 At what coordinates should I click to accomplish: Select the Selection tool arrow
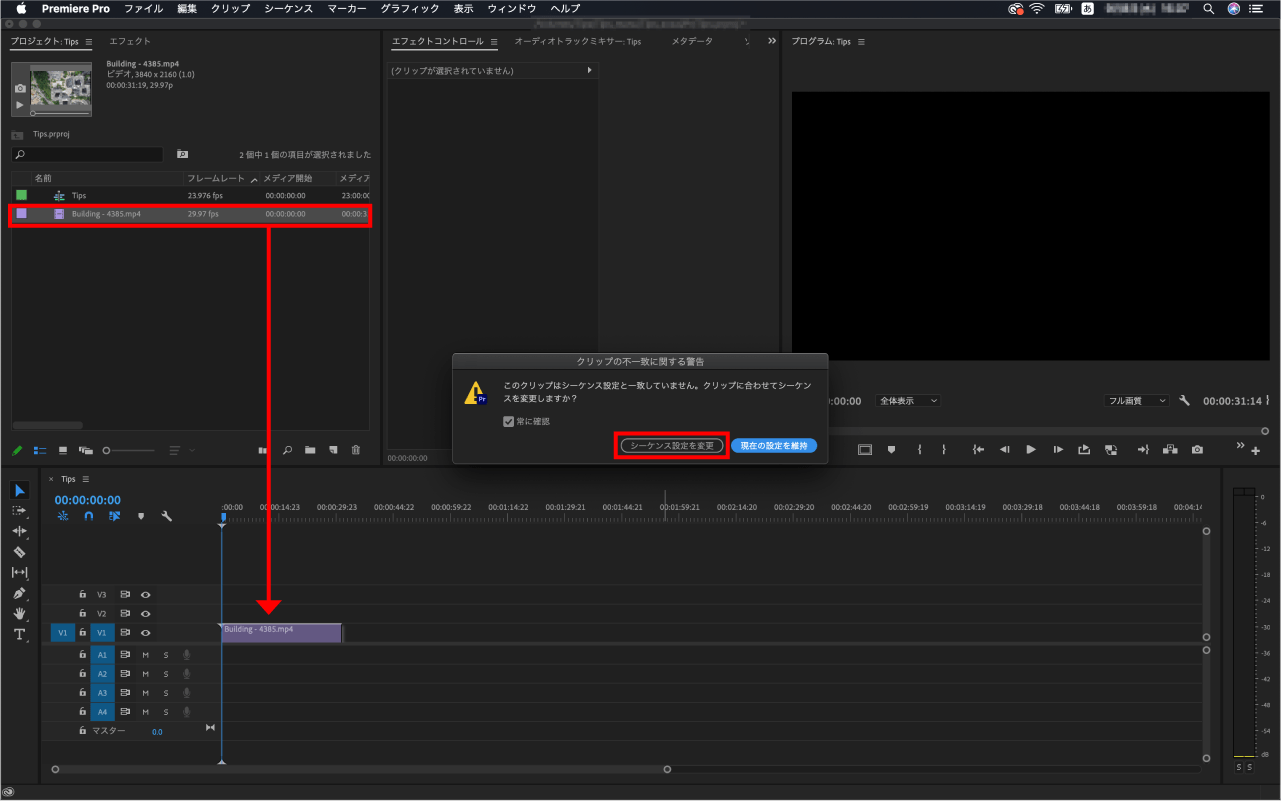[20, 490]
